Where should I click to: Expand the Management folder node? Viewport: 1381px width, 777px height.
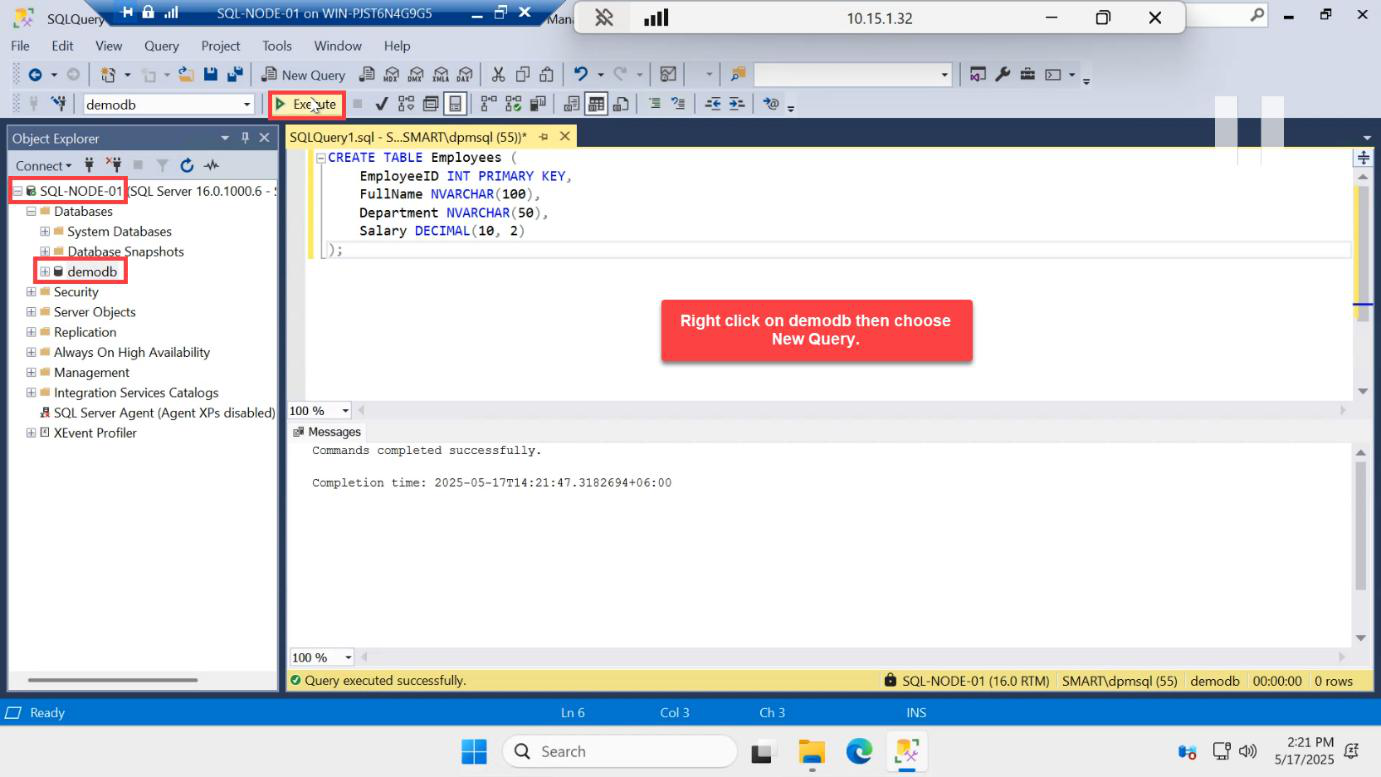31,373
